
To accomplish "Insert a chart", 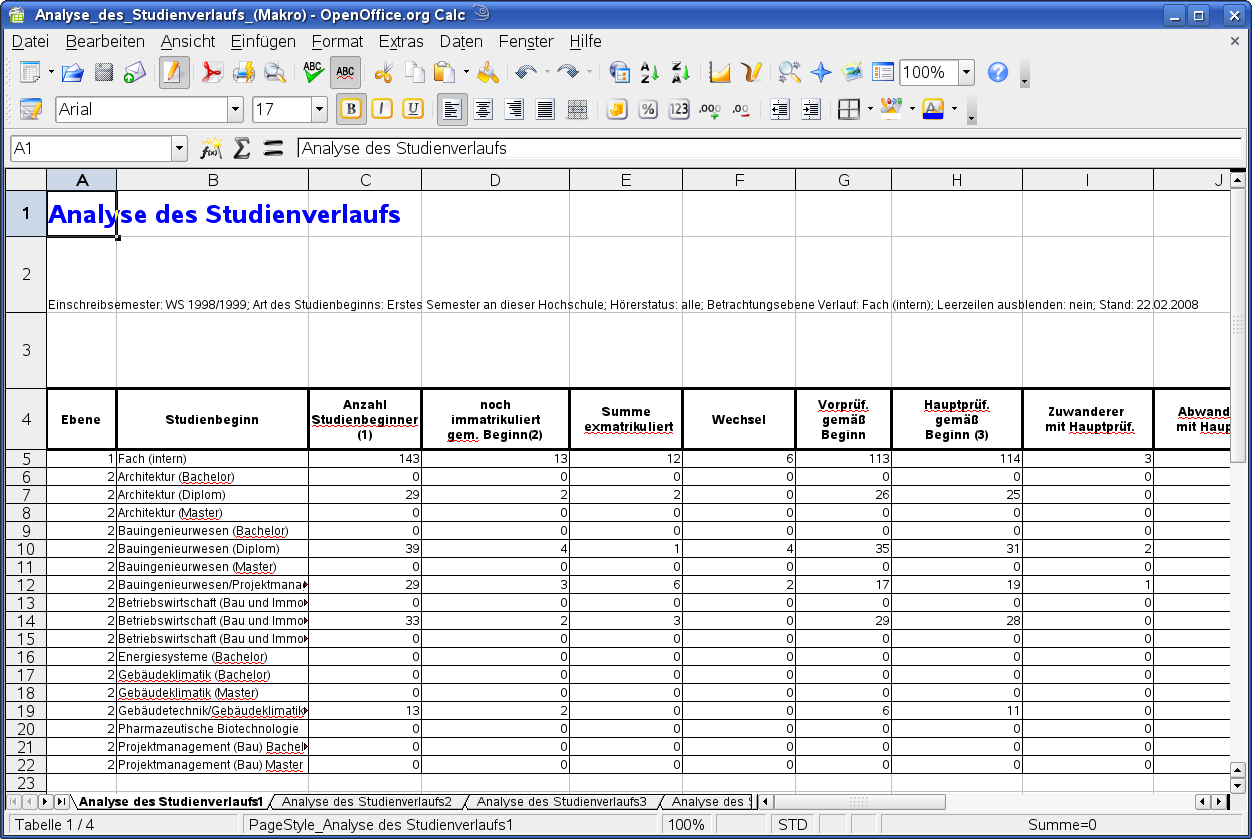I will tap(720, 72).
